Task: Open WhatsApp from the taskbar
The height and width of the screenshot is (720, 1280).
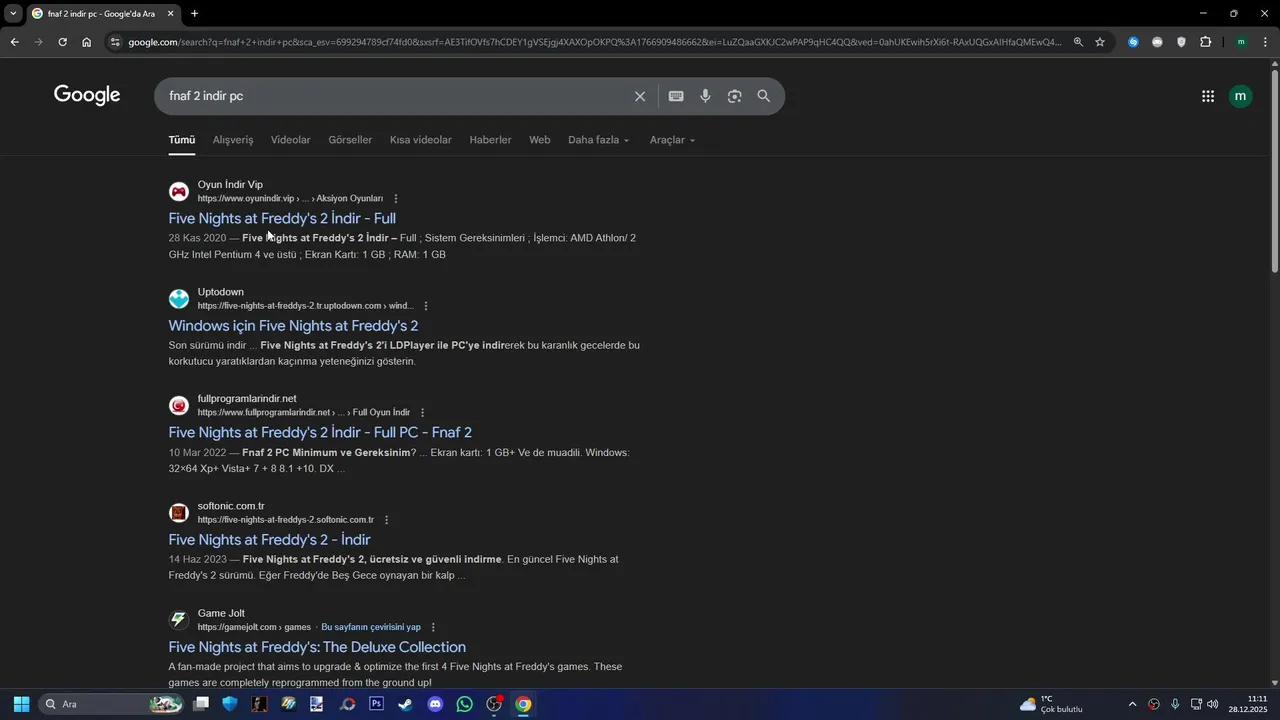Action: pos(464,704)
